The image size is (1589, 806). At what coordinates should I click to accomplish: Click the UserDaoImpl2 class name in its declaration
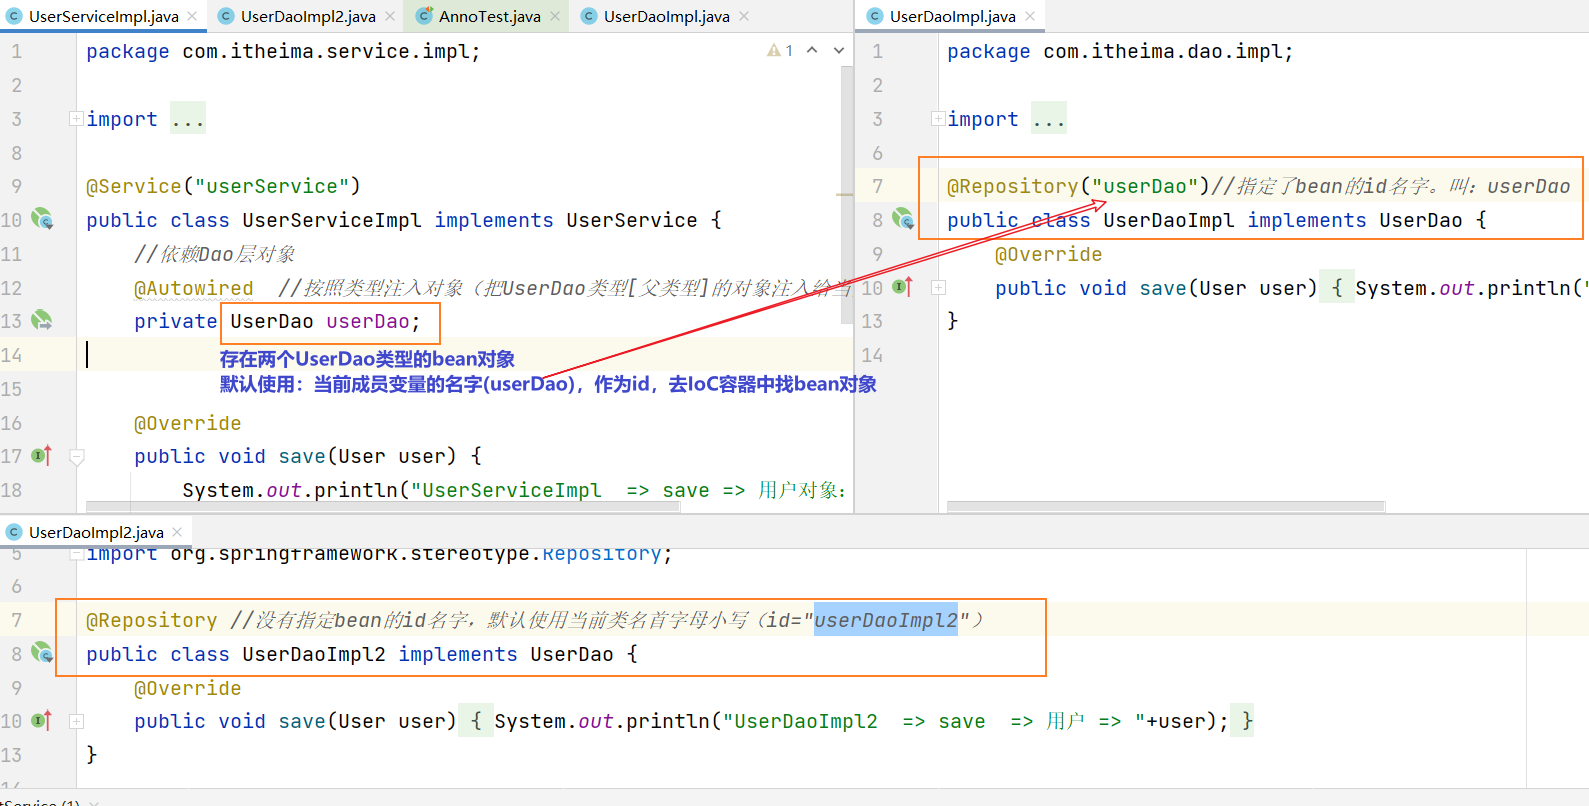[314, 654]
